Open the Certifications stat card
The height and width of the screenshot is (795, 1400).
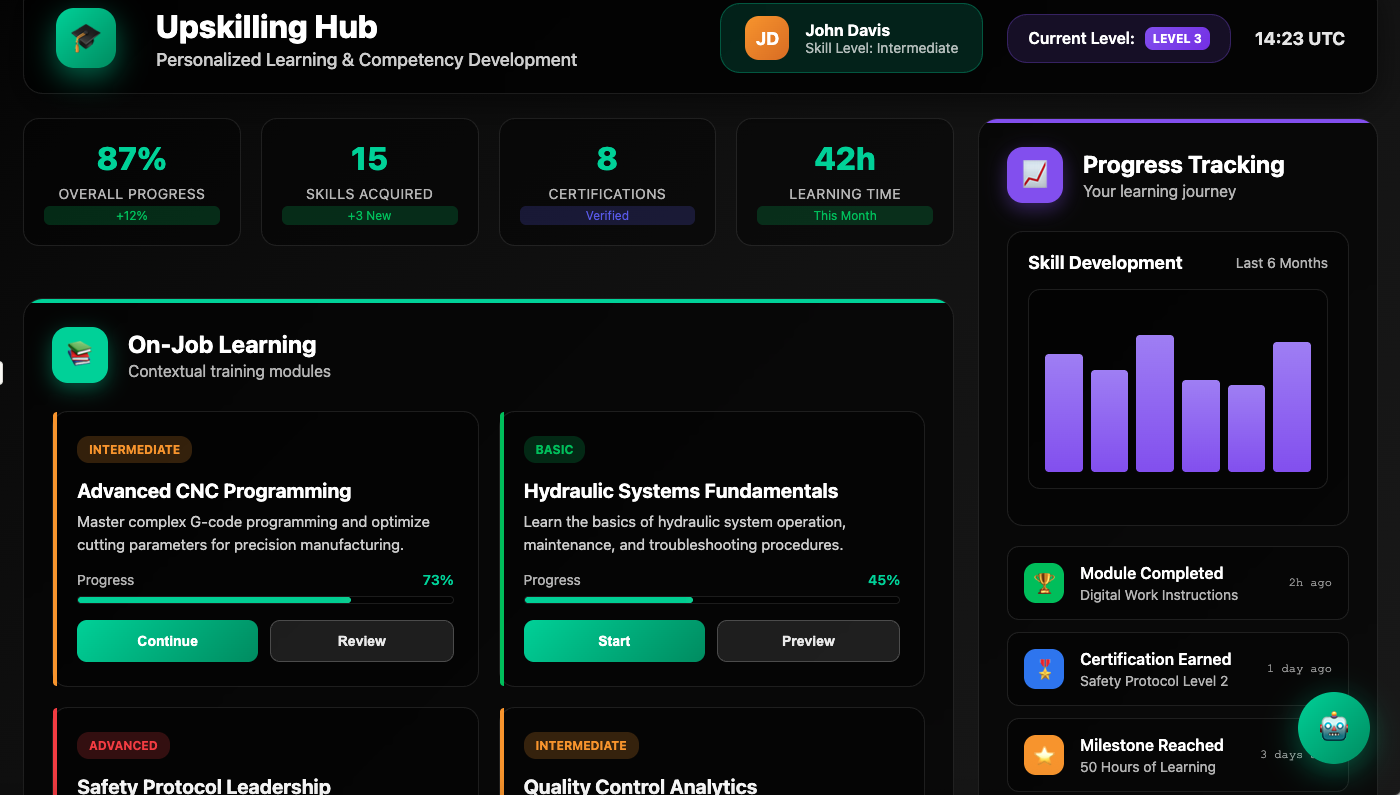click(607, 182)
